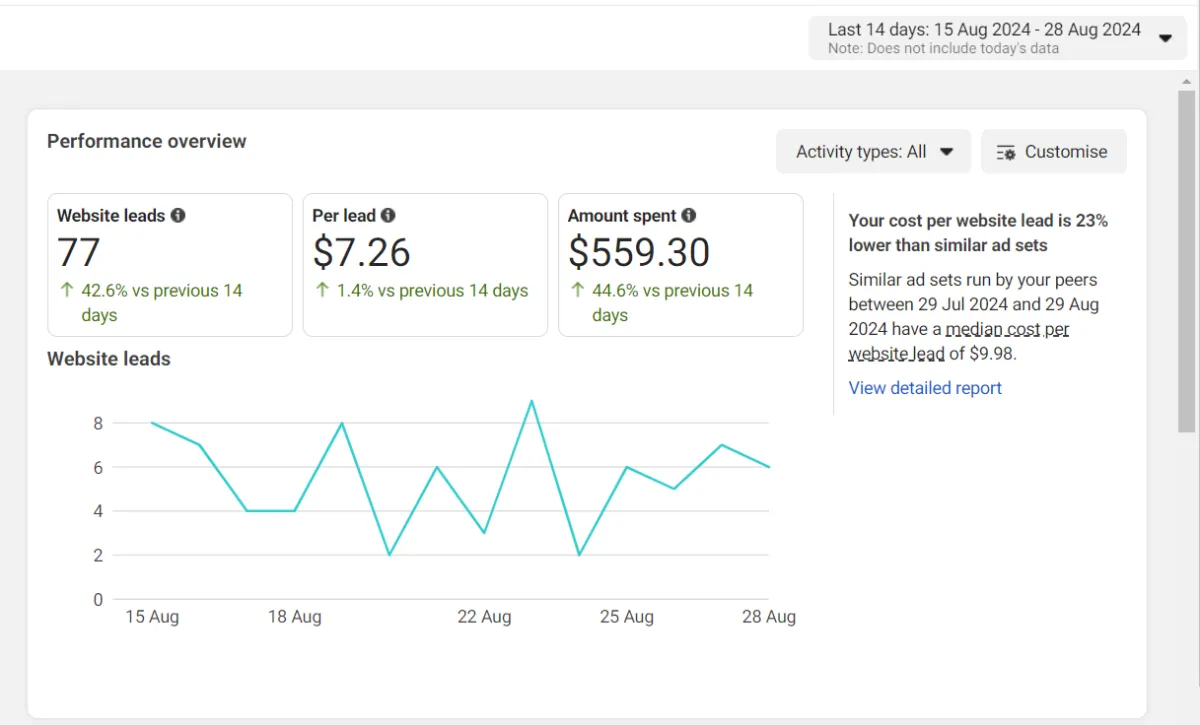The width and height of the screenshot is (1200, 725).
Task: Click the Last 14 days date range text
Action: click(984, 30)
